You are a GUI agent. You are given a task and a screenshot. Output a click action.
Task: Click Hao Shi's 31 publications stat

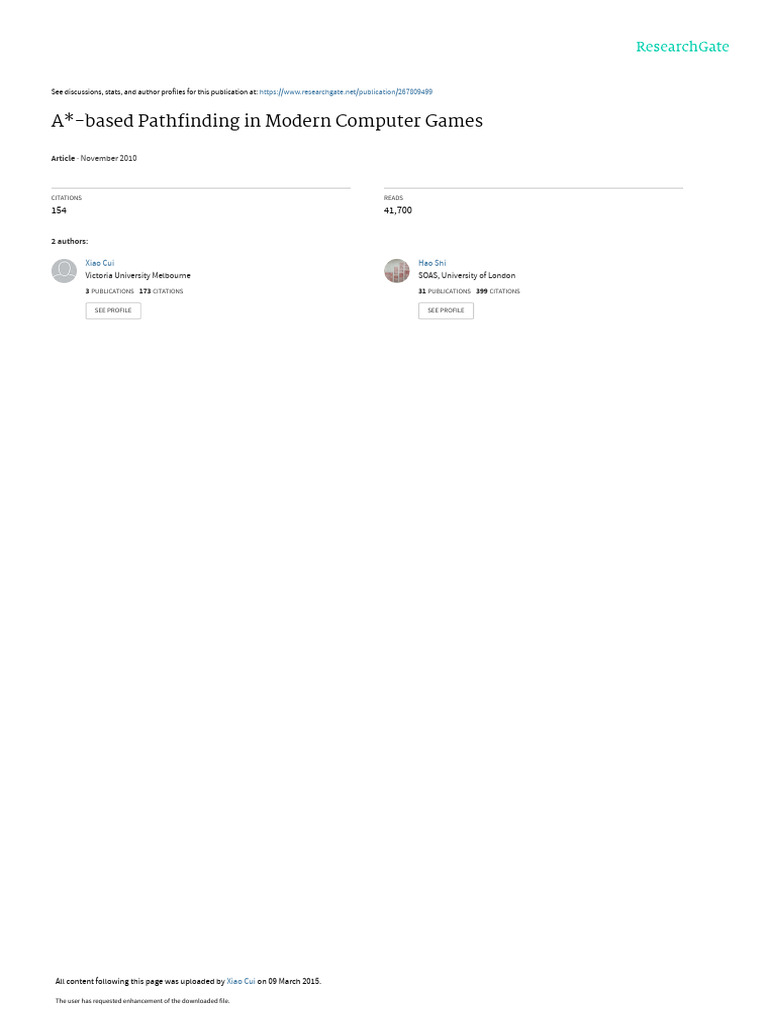(444, 291)
